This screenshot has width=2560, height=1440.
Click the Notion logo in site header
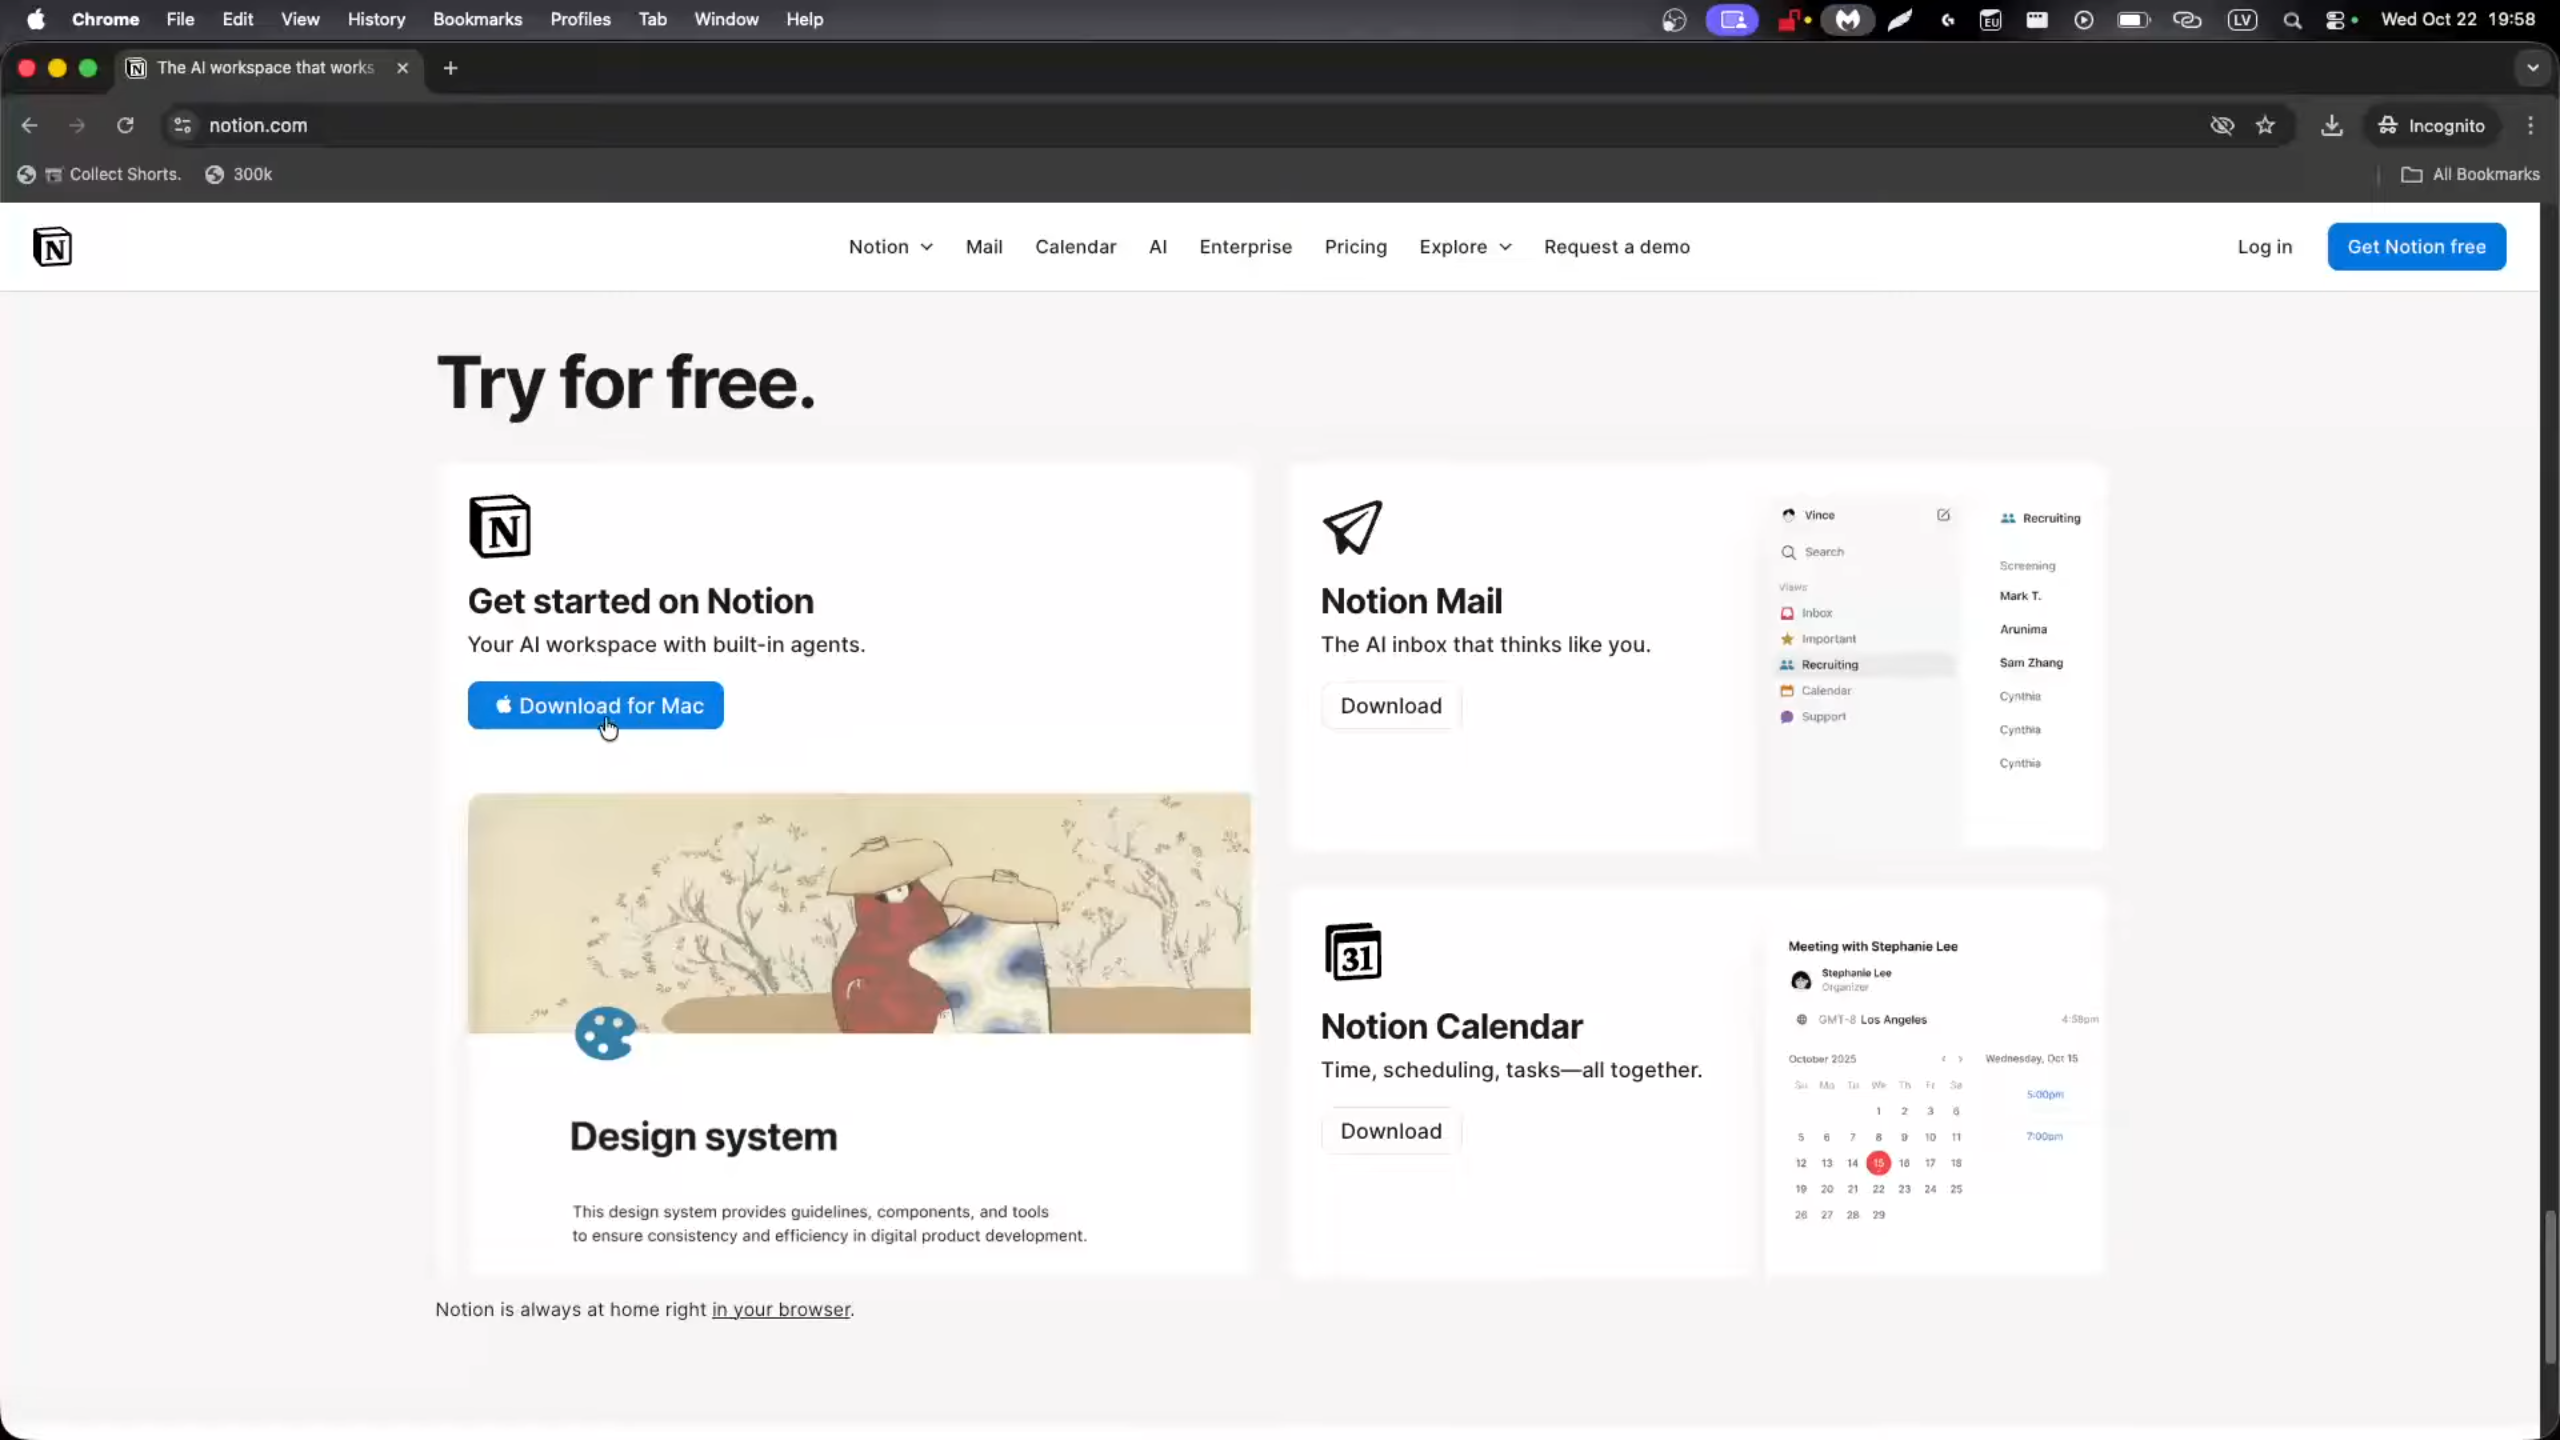point(52,247)
